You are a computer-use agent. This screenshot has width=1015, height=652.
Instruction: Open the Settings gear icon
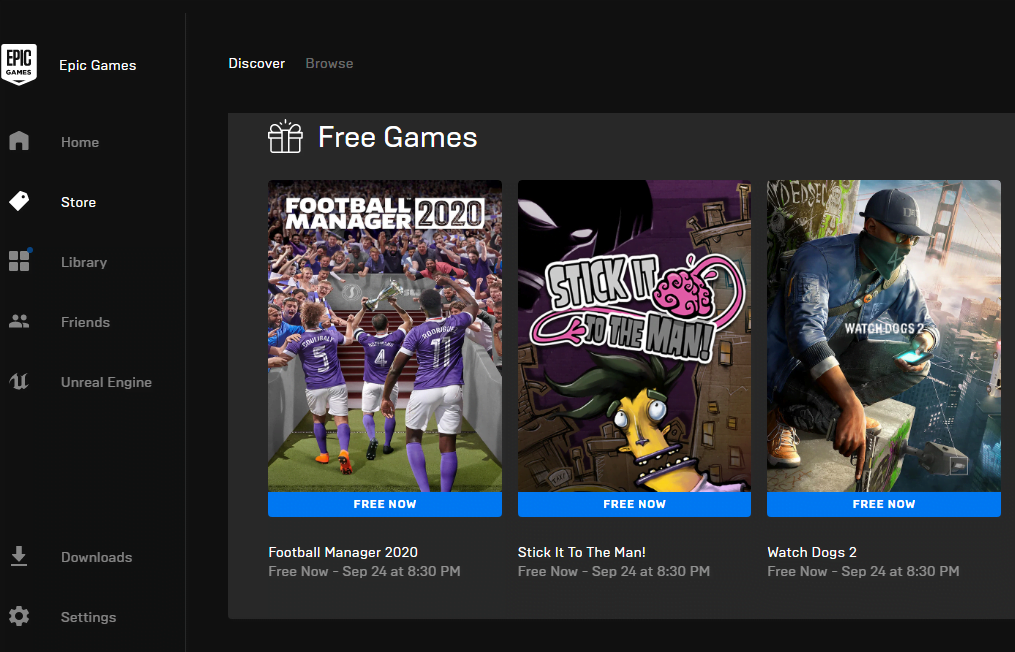(19, 616)
